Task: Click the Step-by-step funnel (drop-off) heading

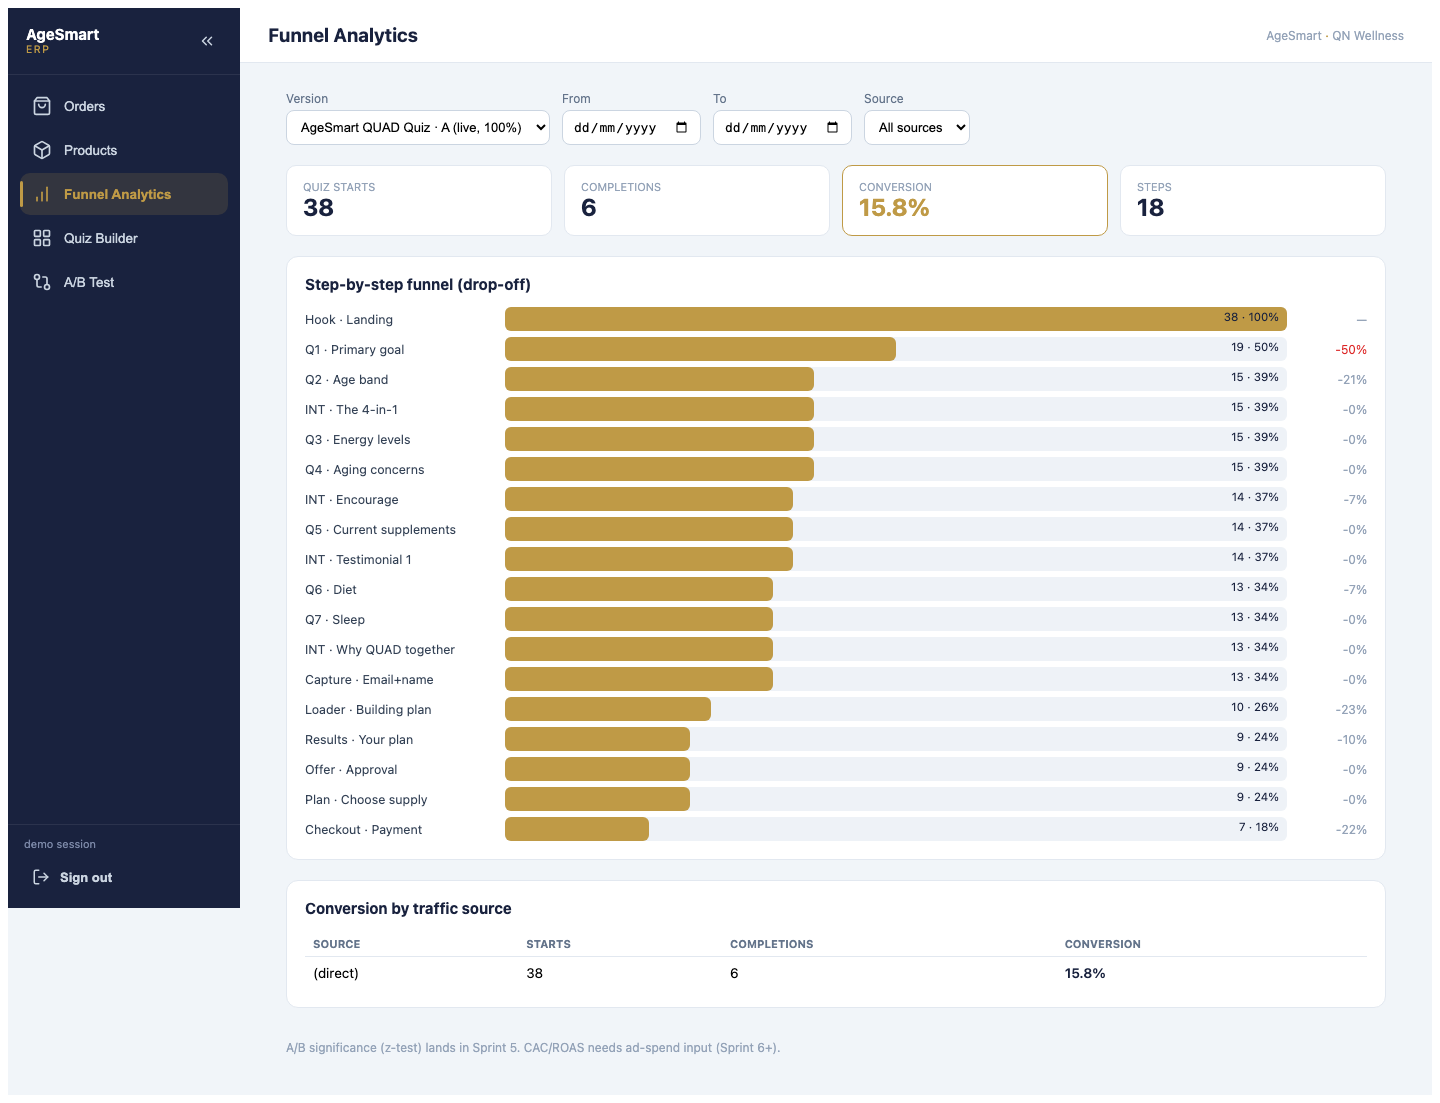Action: pyautogui.click(x=418, y=285)
